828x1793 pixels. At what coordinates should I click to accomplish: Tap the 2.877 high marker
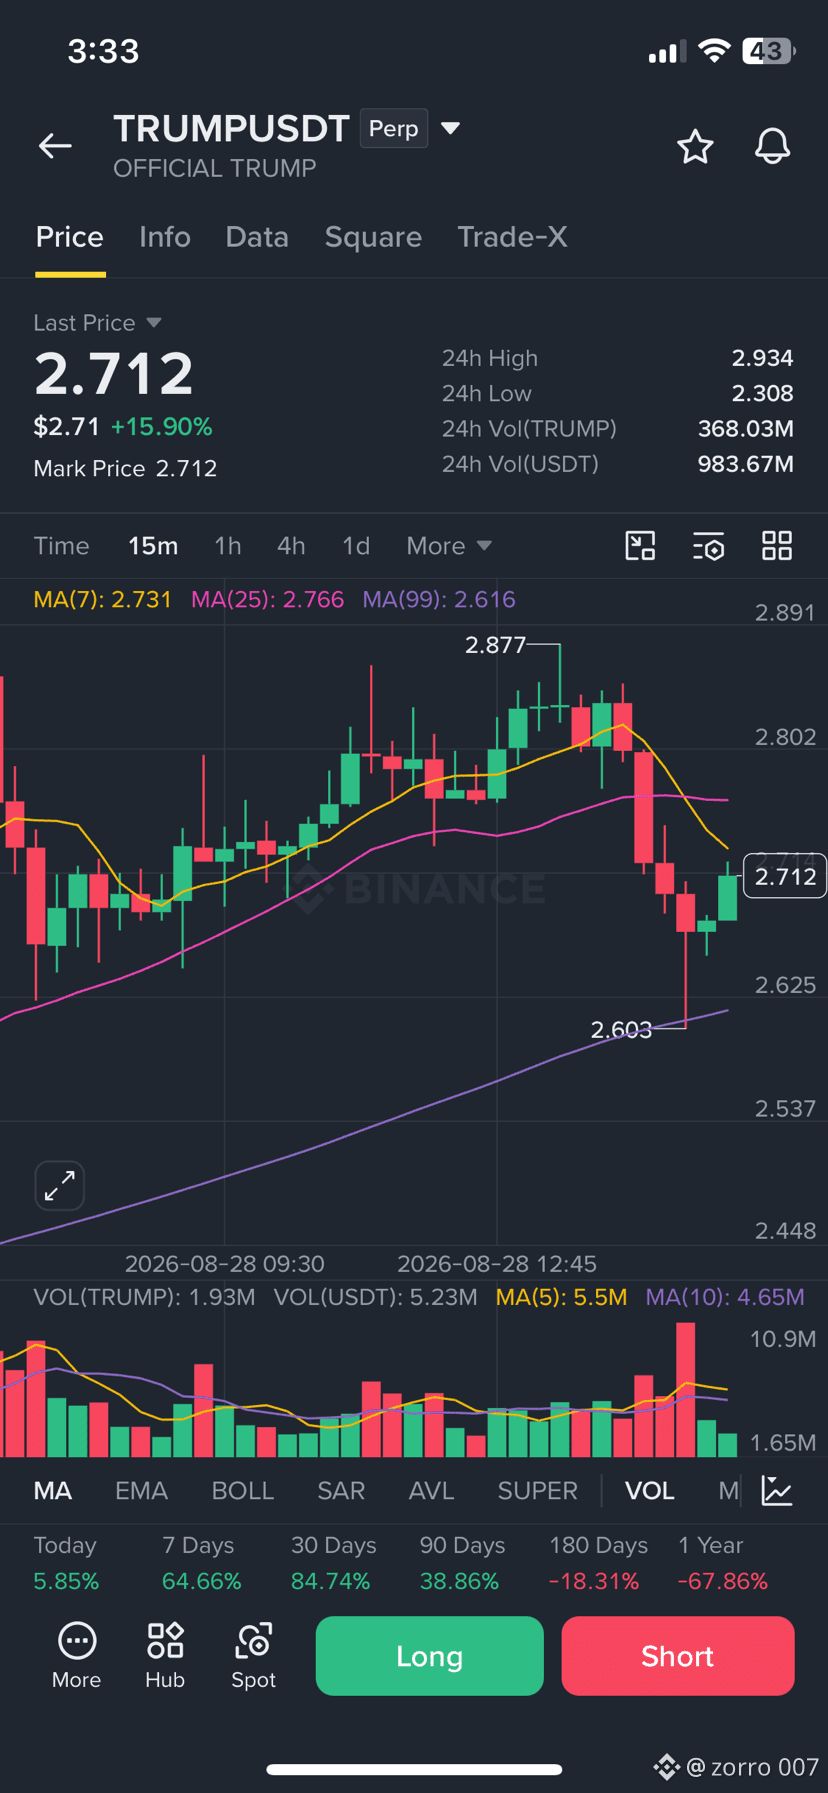495,645
